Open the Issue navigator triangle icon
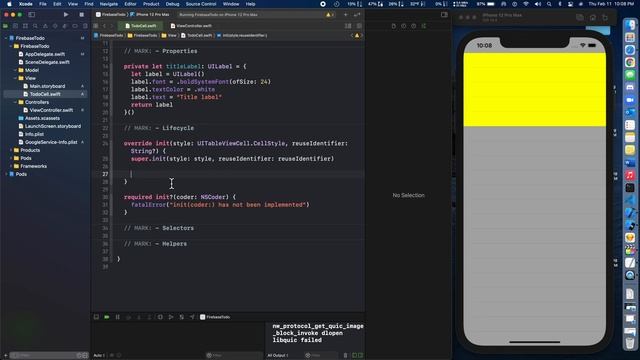This screenshot has width=640, height=360. [45, 26]
